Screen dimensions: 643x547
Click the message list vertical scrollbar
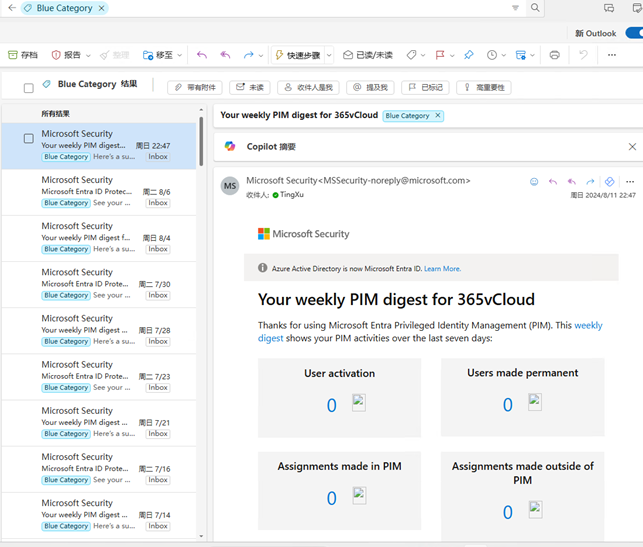[201, 141]
